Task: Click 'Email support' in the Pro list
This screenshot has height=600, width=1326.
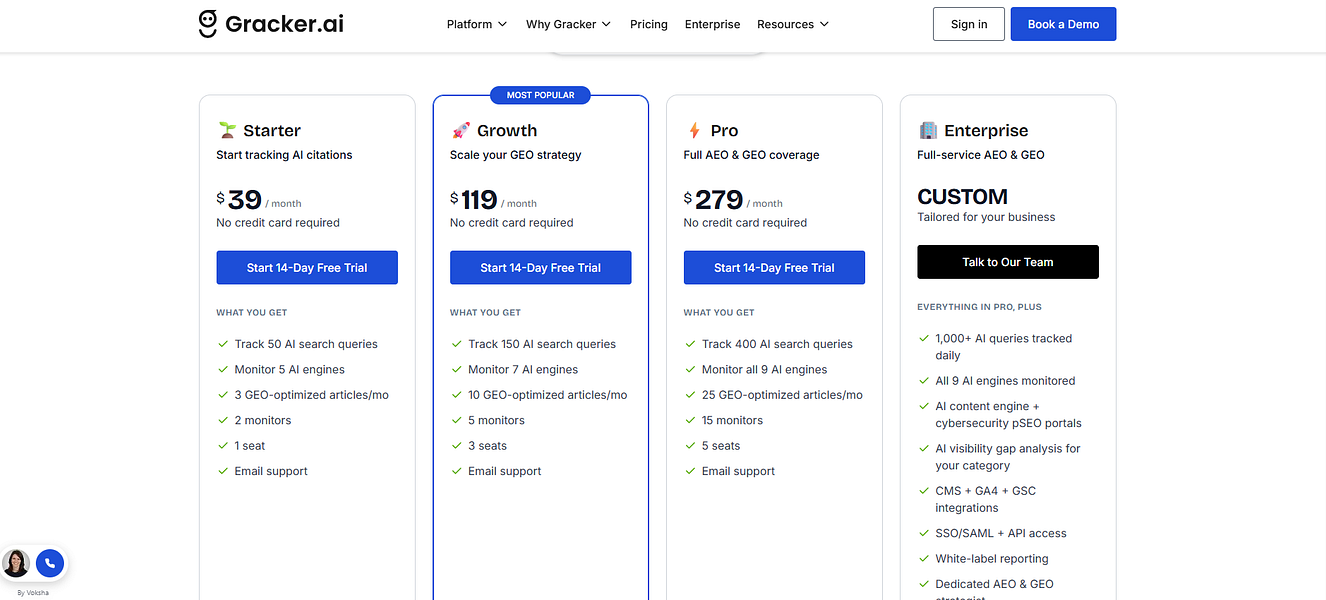Action: pyautogui.click(x=739, y=471)
